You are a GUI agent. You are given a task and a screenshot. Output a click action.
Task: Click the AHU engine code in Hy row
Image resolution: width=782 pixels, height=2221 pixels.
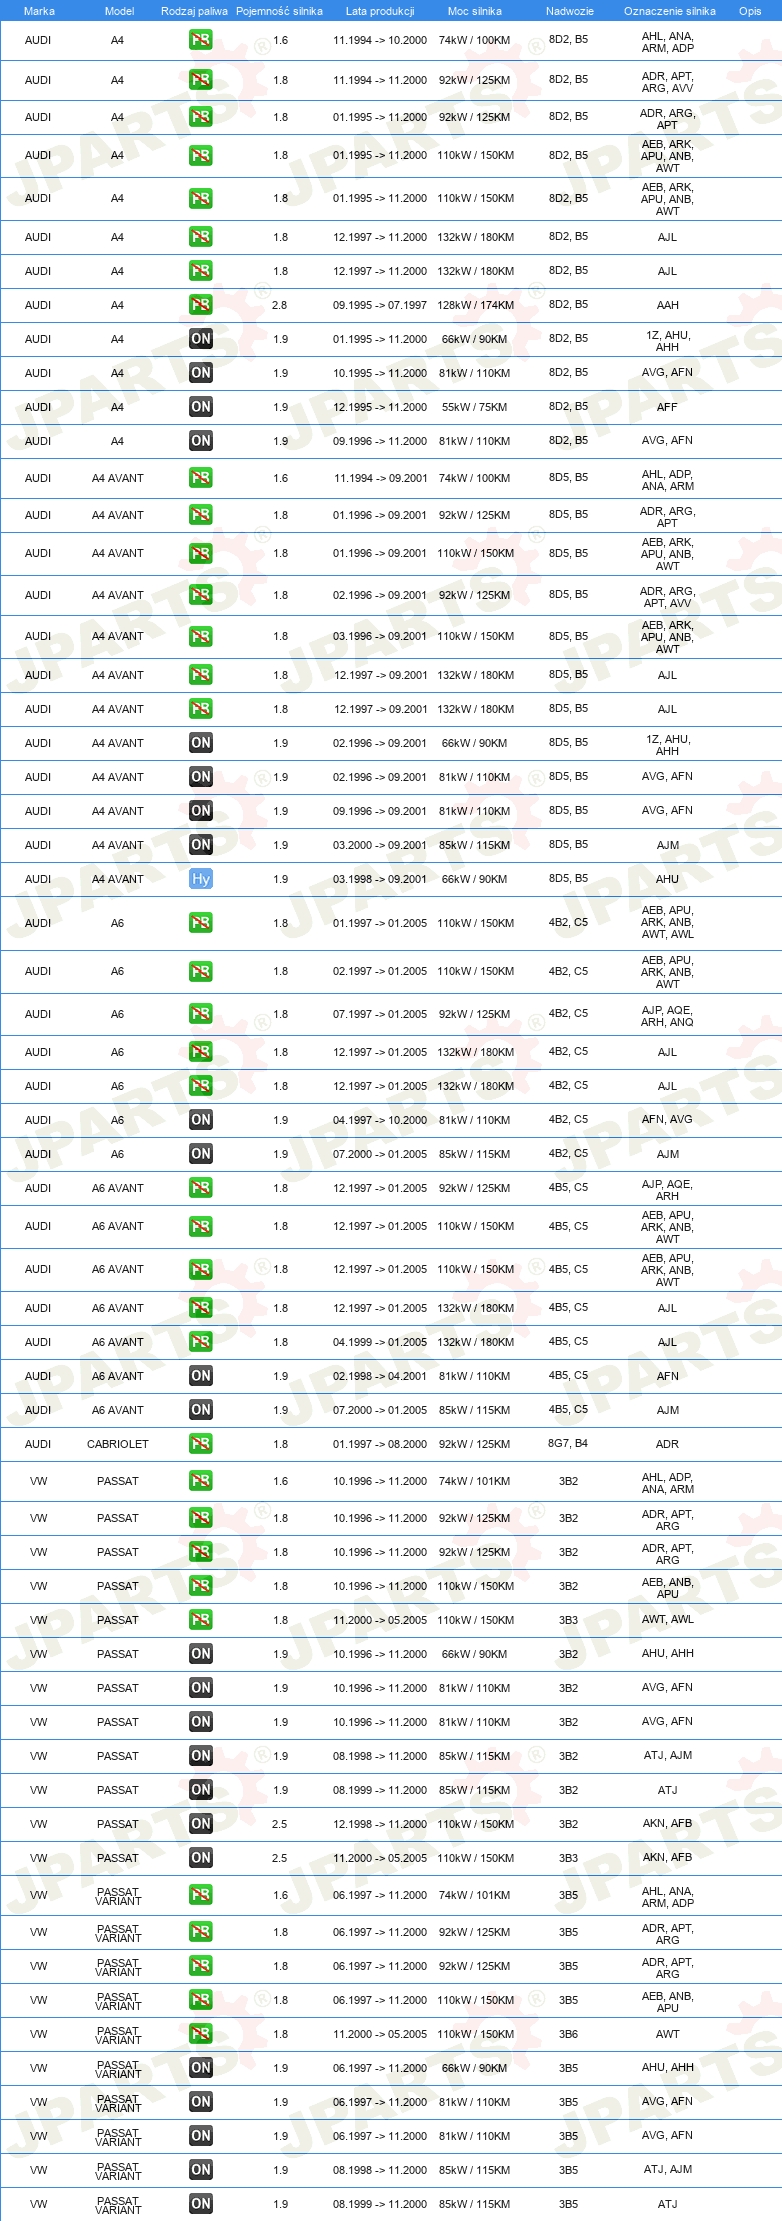668,879
